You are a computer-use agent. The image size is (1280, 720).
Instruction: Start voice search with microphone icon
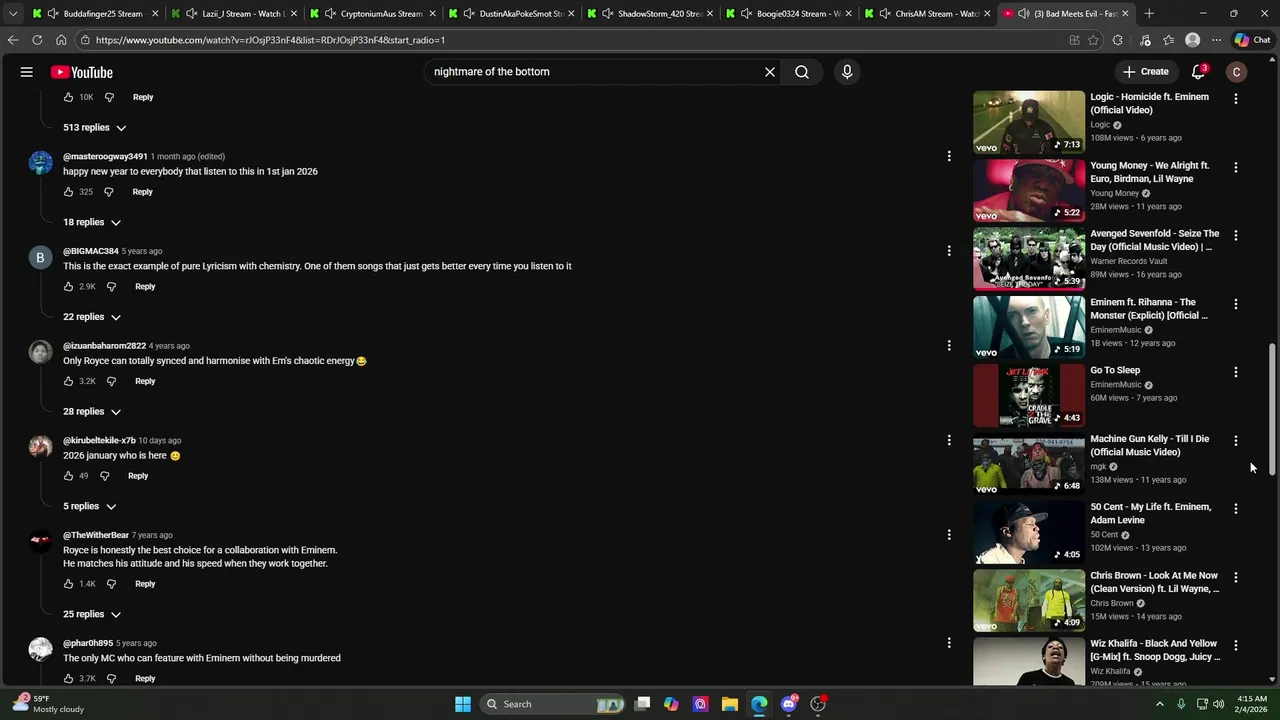[x=847, y=72]
